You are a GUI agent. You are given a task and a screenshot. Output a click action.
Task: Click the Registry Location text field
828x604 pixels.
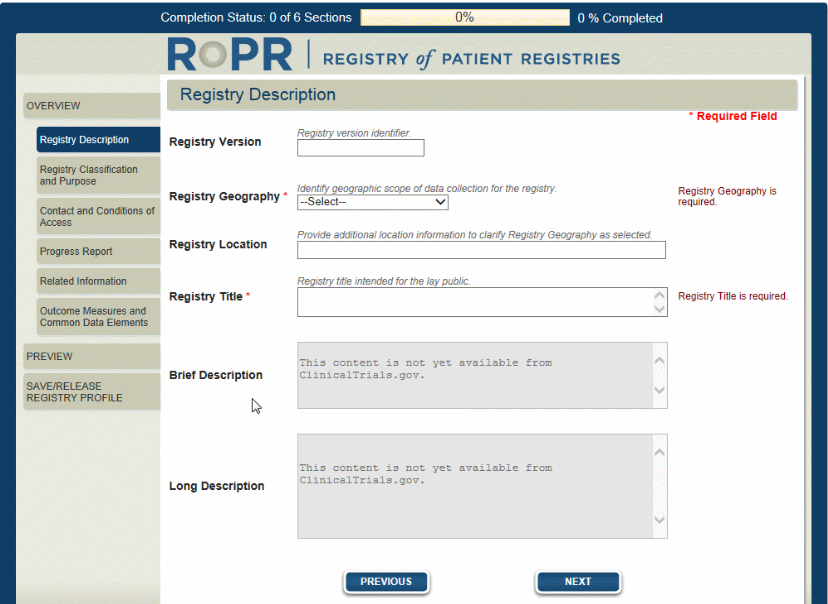click(x=481, y=250)
